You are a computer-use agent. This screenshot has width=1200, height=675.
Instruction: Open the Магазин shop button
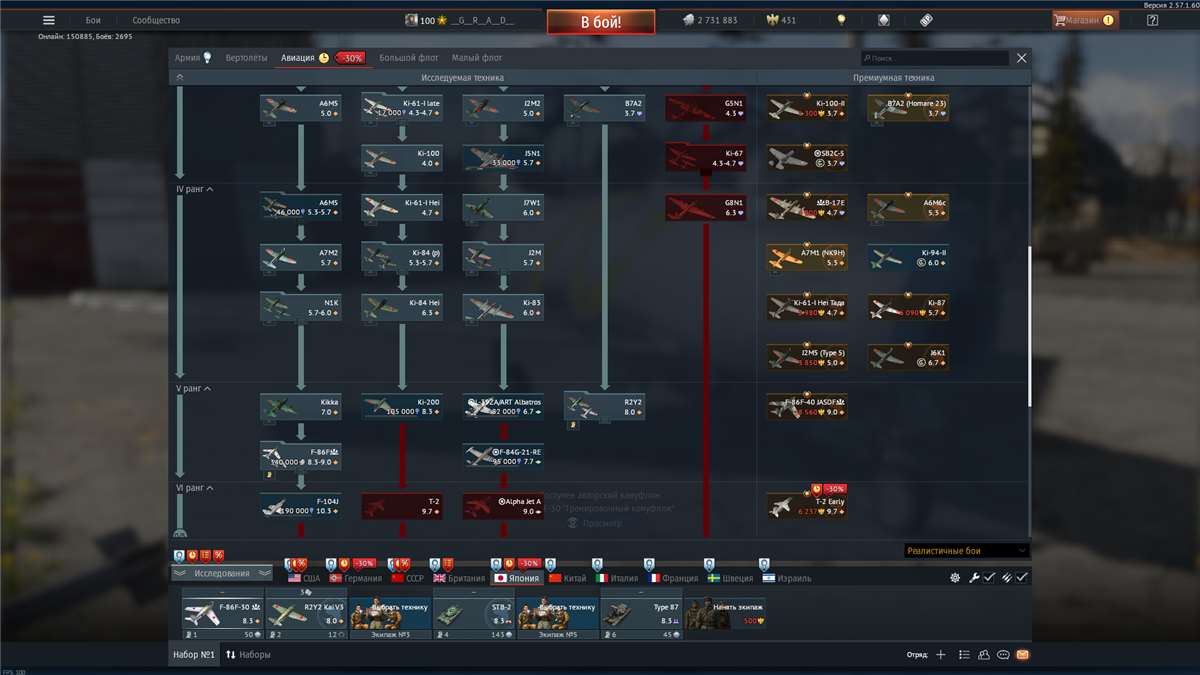coord(1085,20)
